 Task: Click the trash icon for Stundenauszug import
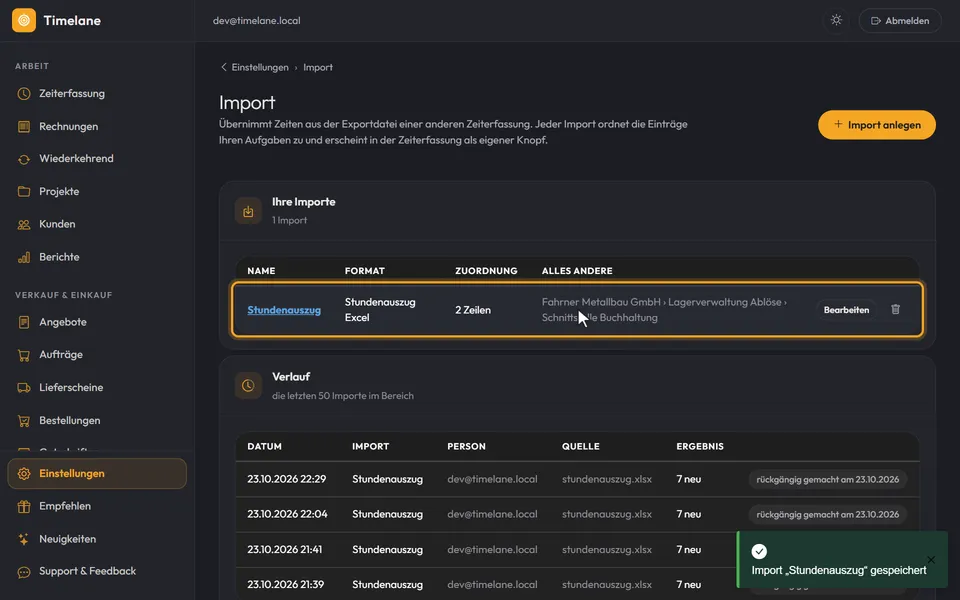(x=895, y=309)
